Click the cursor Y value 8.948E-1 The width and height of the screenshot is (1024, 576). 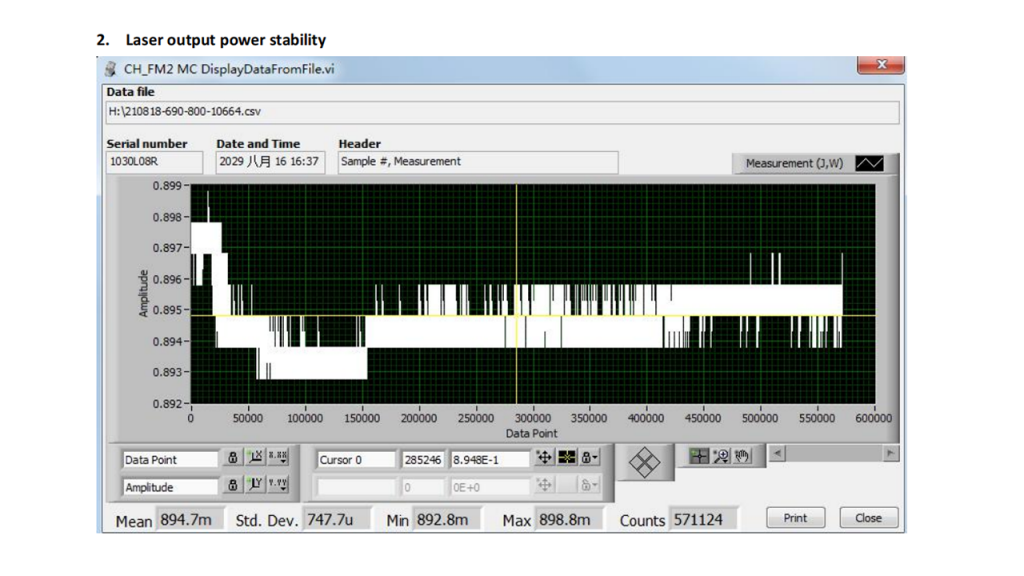coord(490,460)
